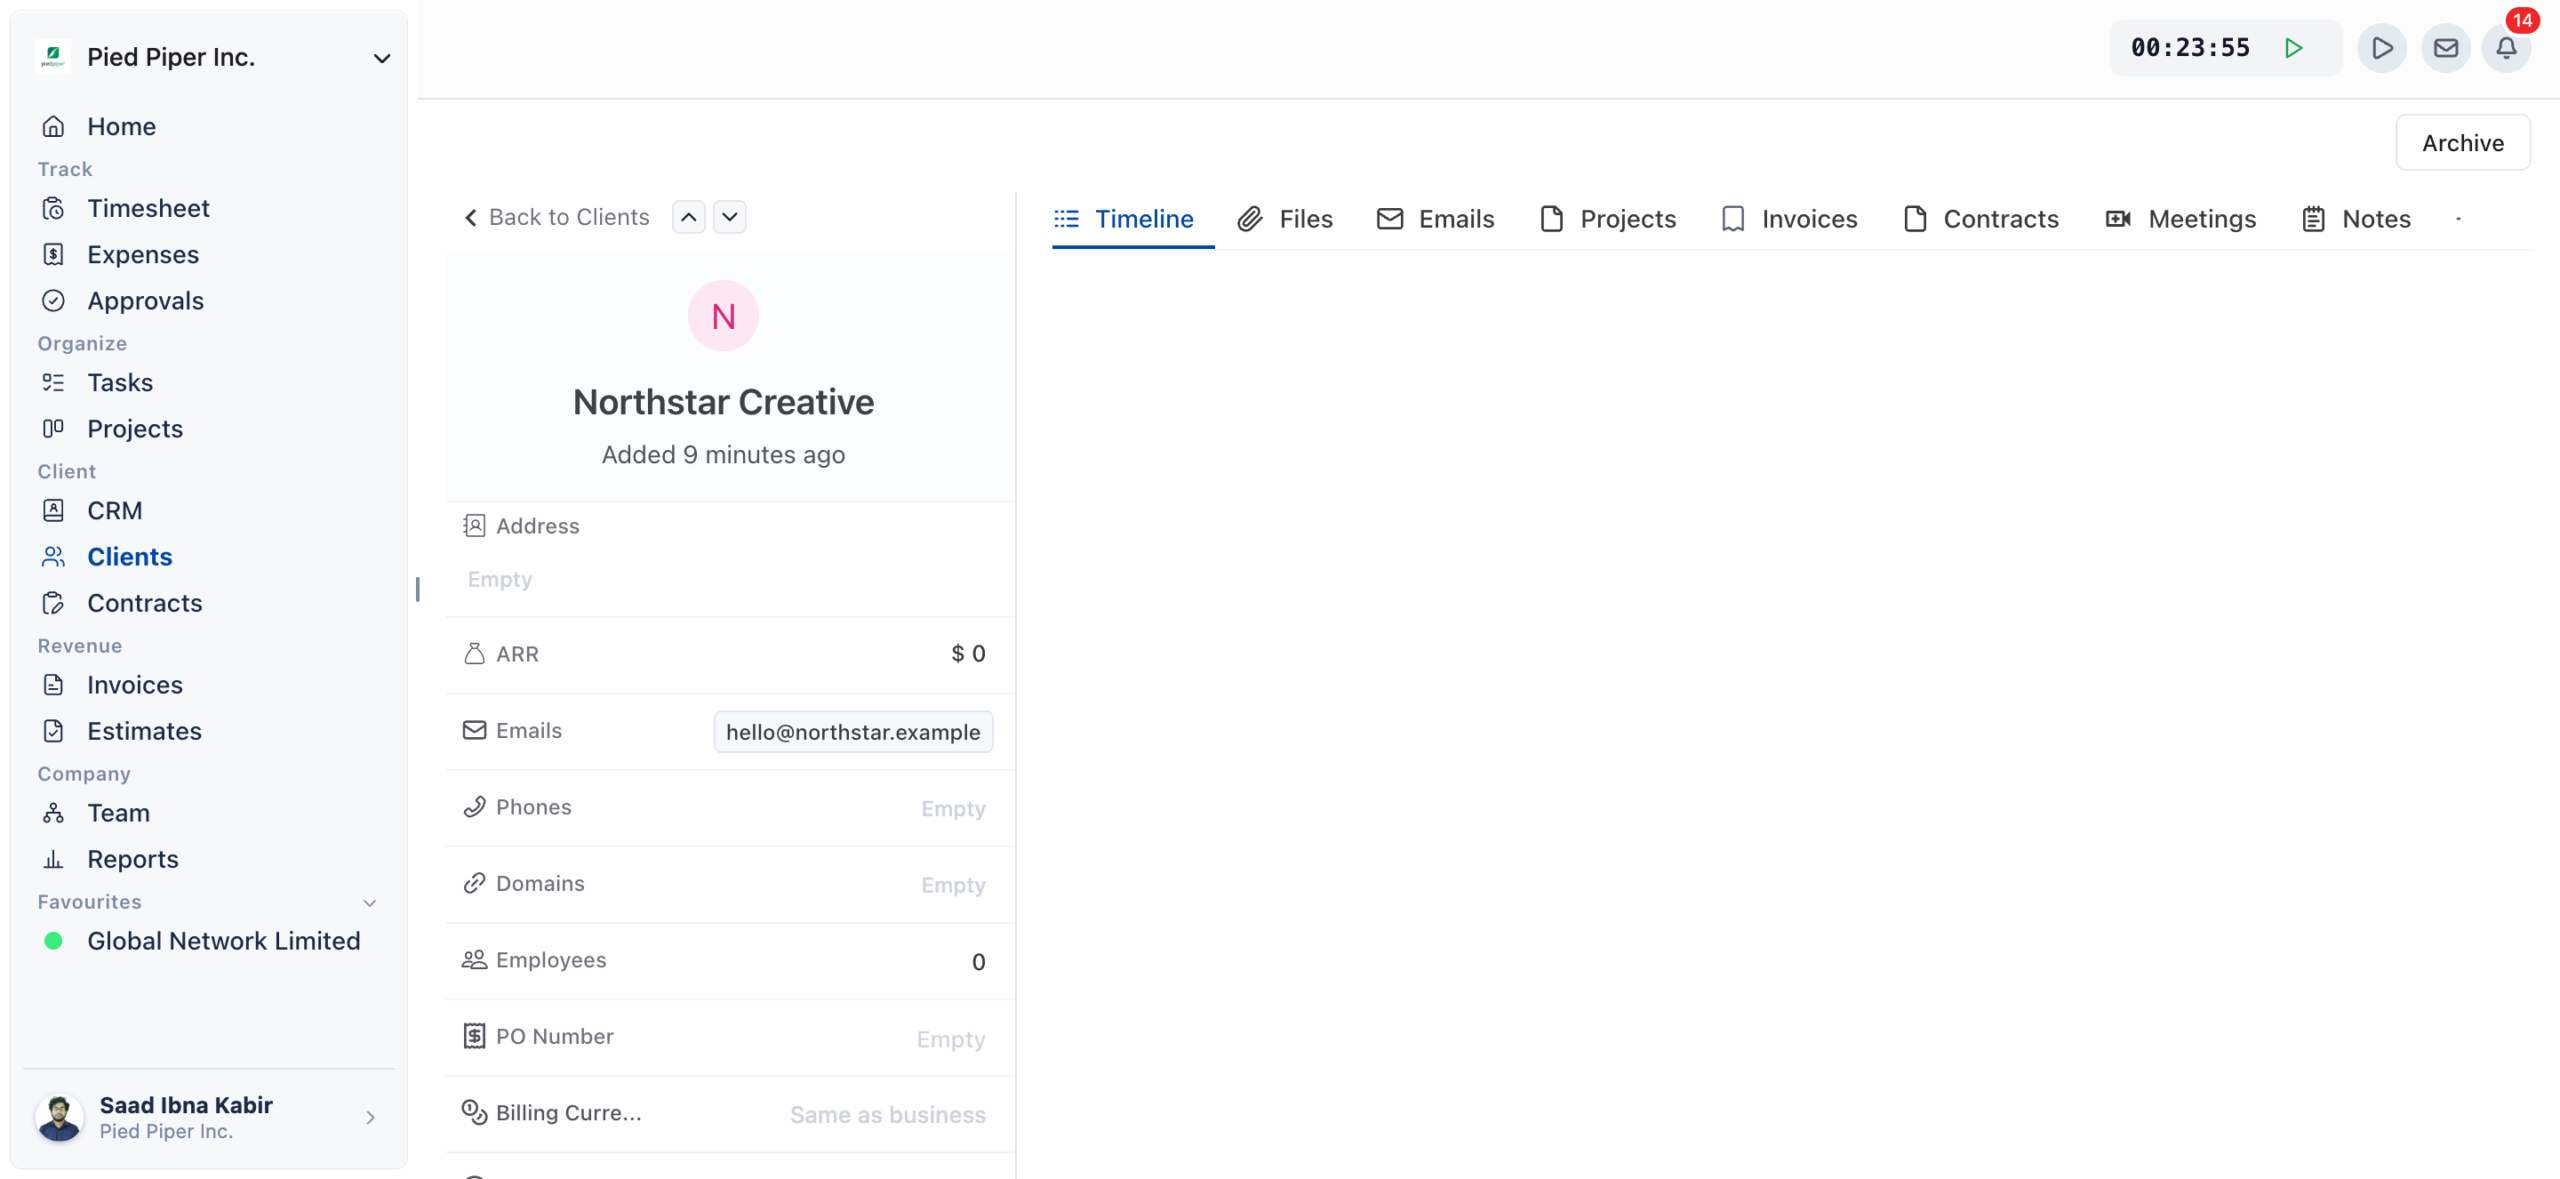Edit the empty Domains field
This screenshot has width=2560, height=1179.
coord(952,885)
